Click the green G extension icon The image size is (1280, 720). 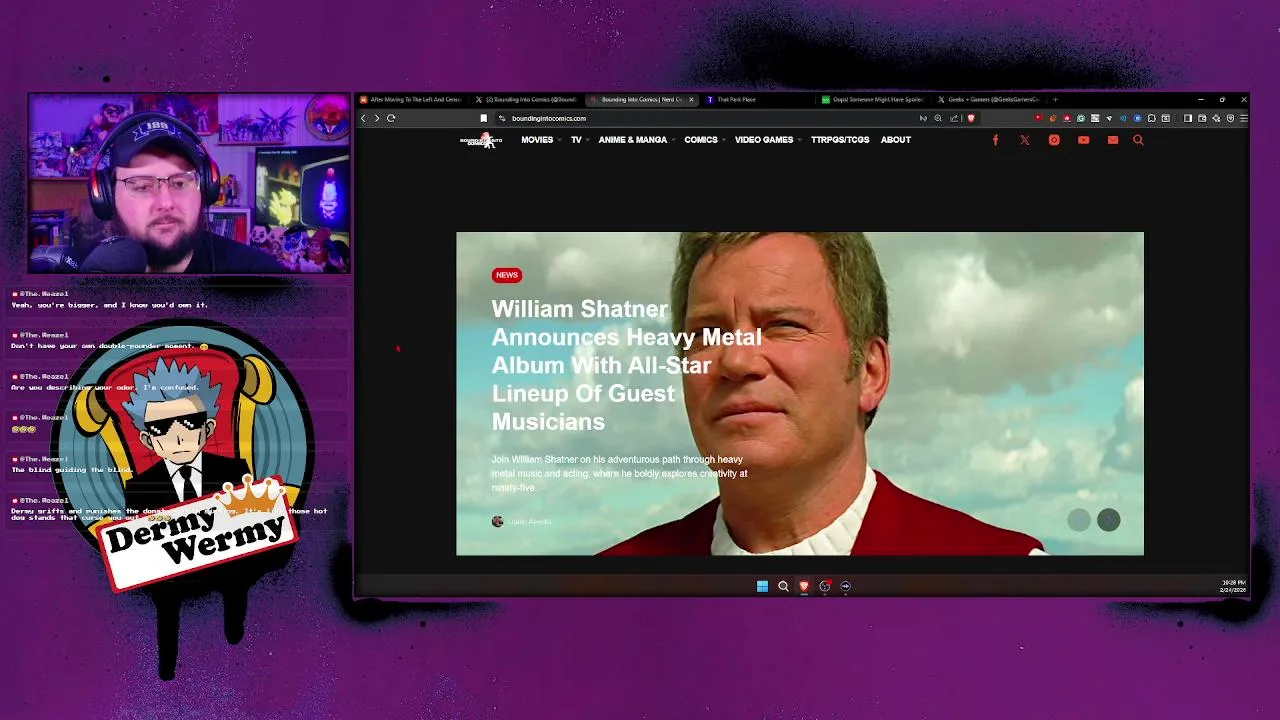pyautogui.click(x=1080, y=118)
